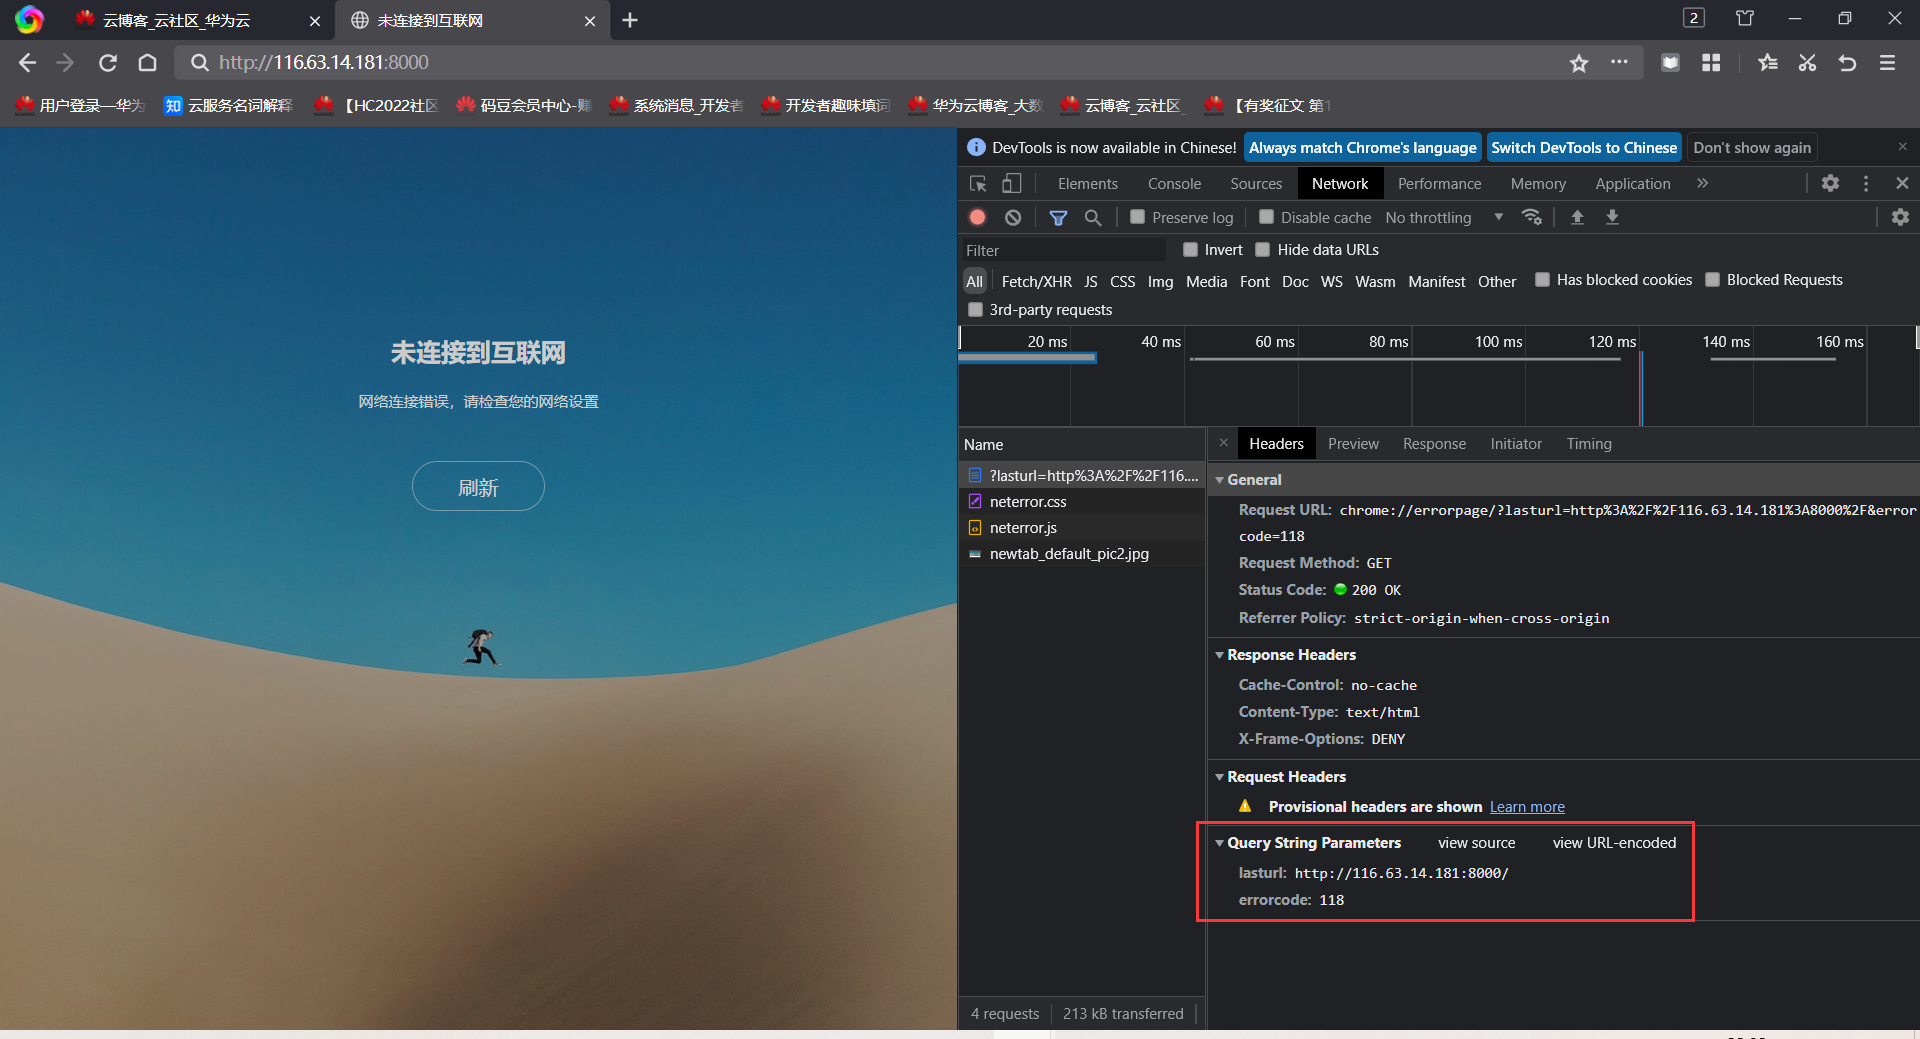Open the apps grid icon in toolbar
This screenshot has width=1920, height=1039.
click(x=1711, y=63)
